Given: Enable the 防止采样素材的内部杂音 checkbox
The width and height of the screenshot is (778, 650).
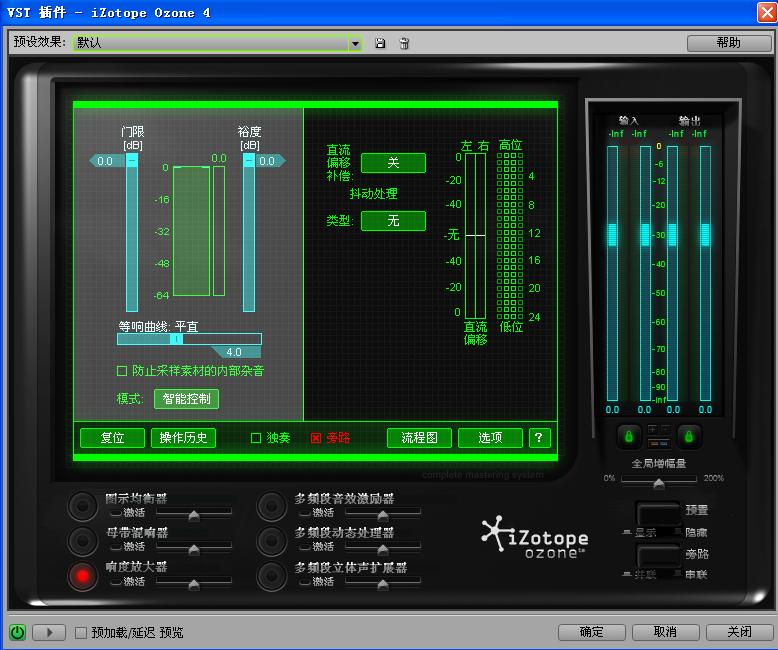Looking at the screenshot, I should click(122, 371).
